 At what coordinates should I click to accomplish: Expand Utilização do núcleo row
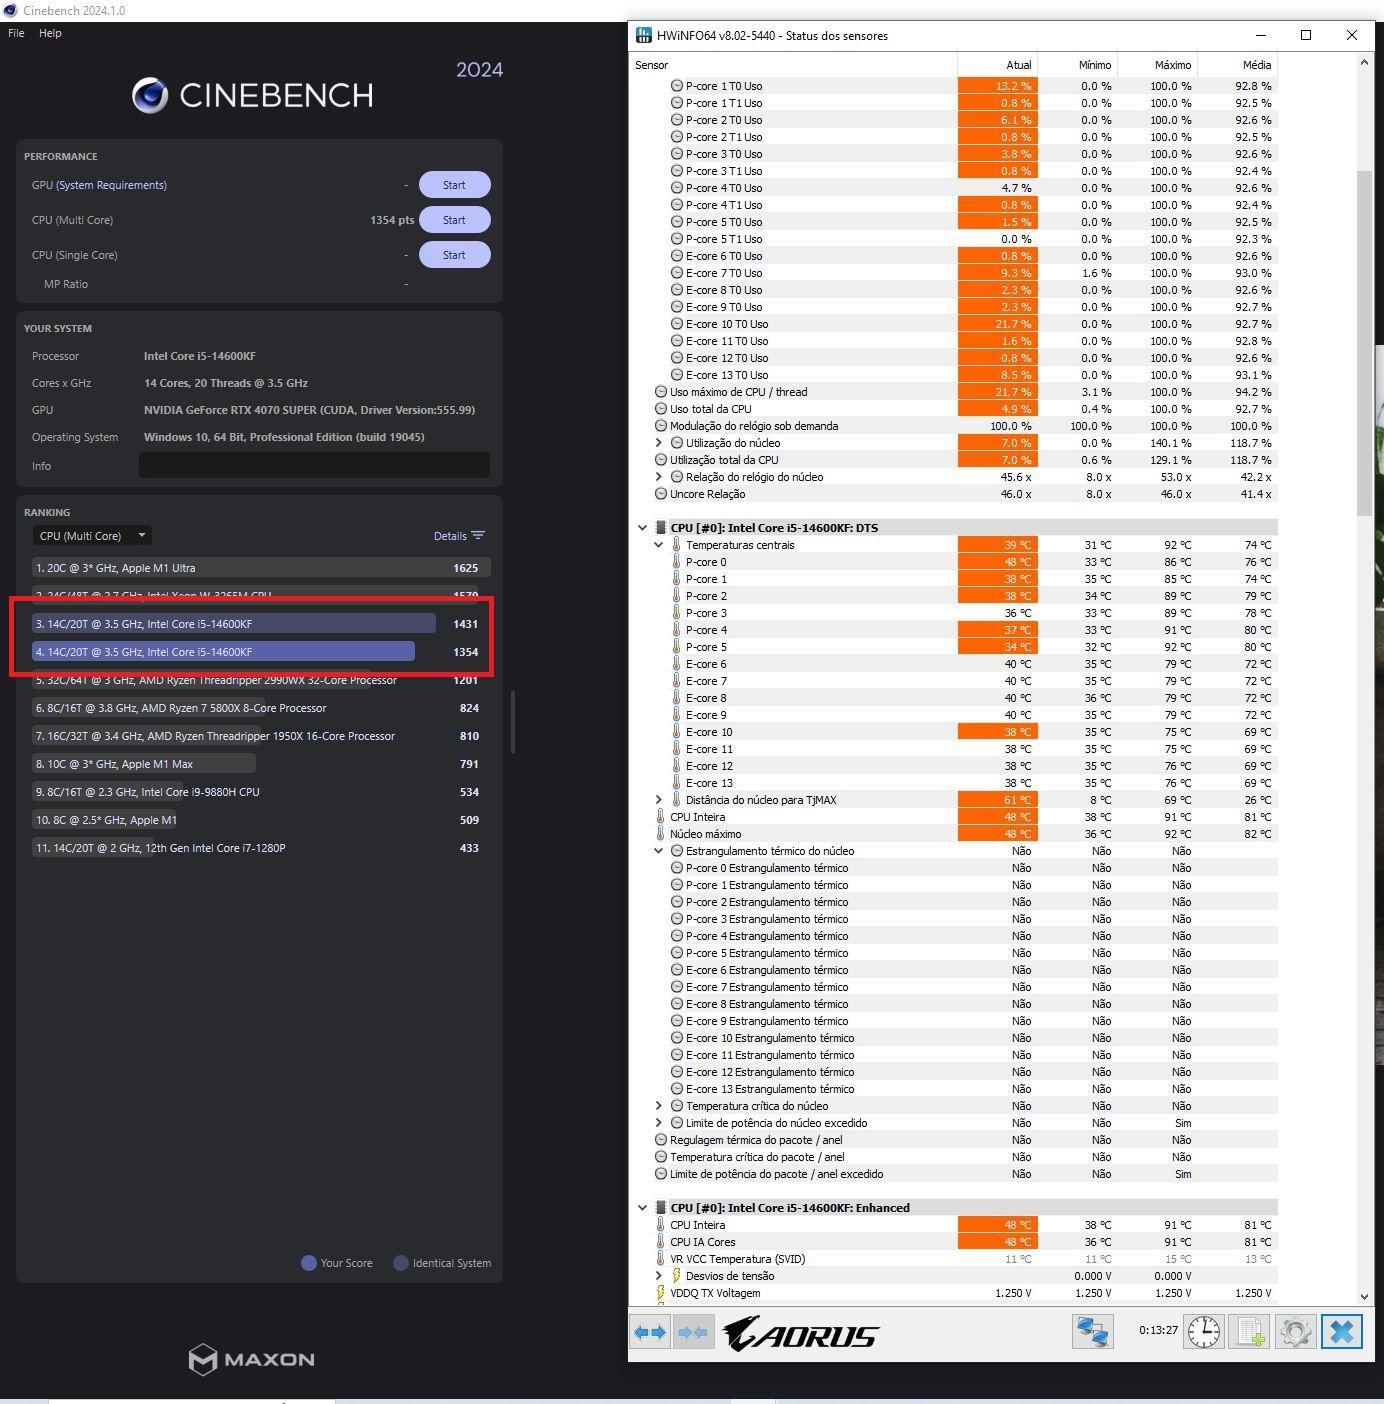tap(659, 443)
